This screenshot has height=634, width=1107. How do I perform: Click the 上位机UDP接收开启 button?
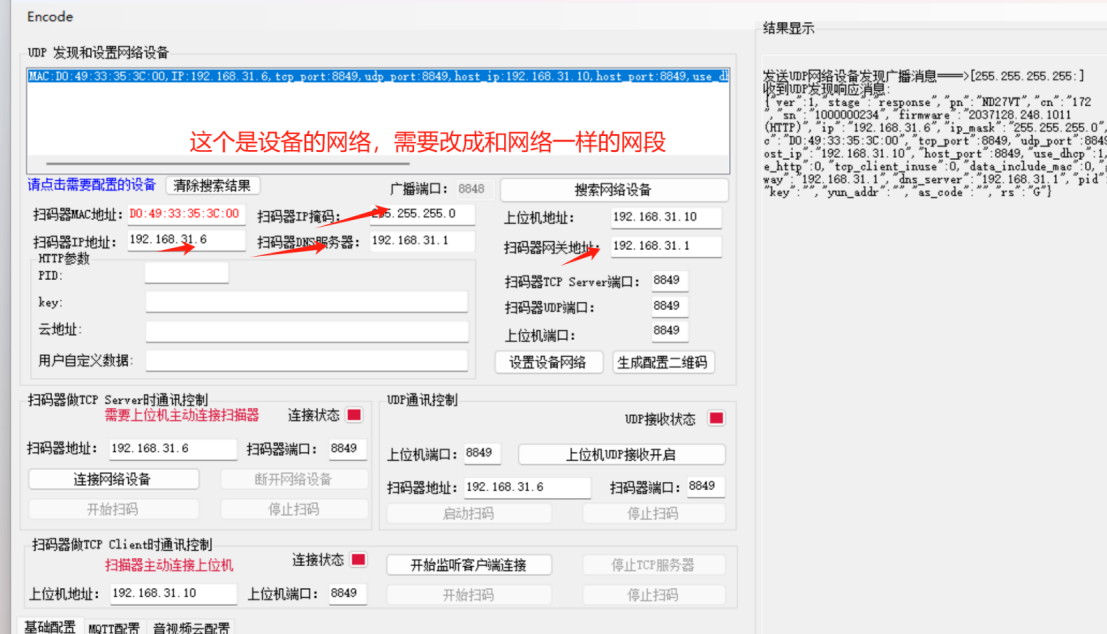tap(621, 455)
